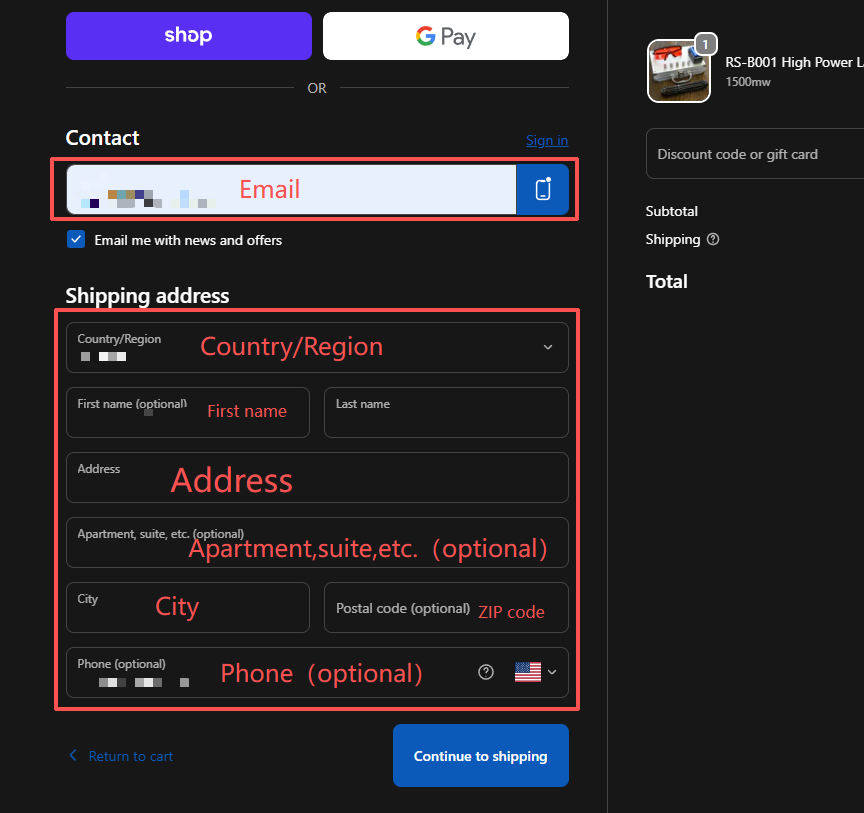Click the phone help question mark icon
This screenshot has width=864, height=813.
pyautogui.click(x=486, y=672)
